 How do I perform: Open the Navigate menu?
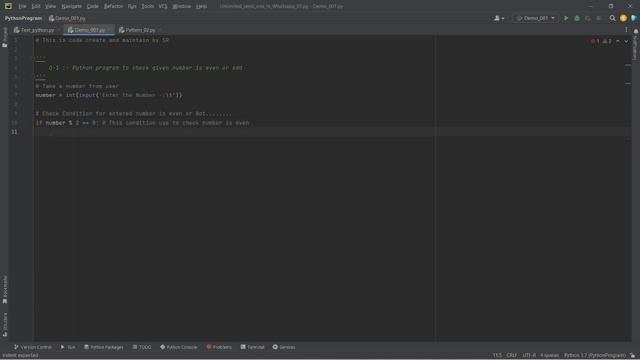coord(71,6)
